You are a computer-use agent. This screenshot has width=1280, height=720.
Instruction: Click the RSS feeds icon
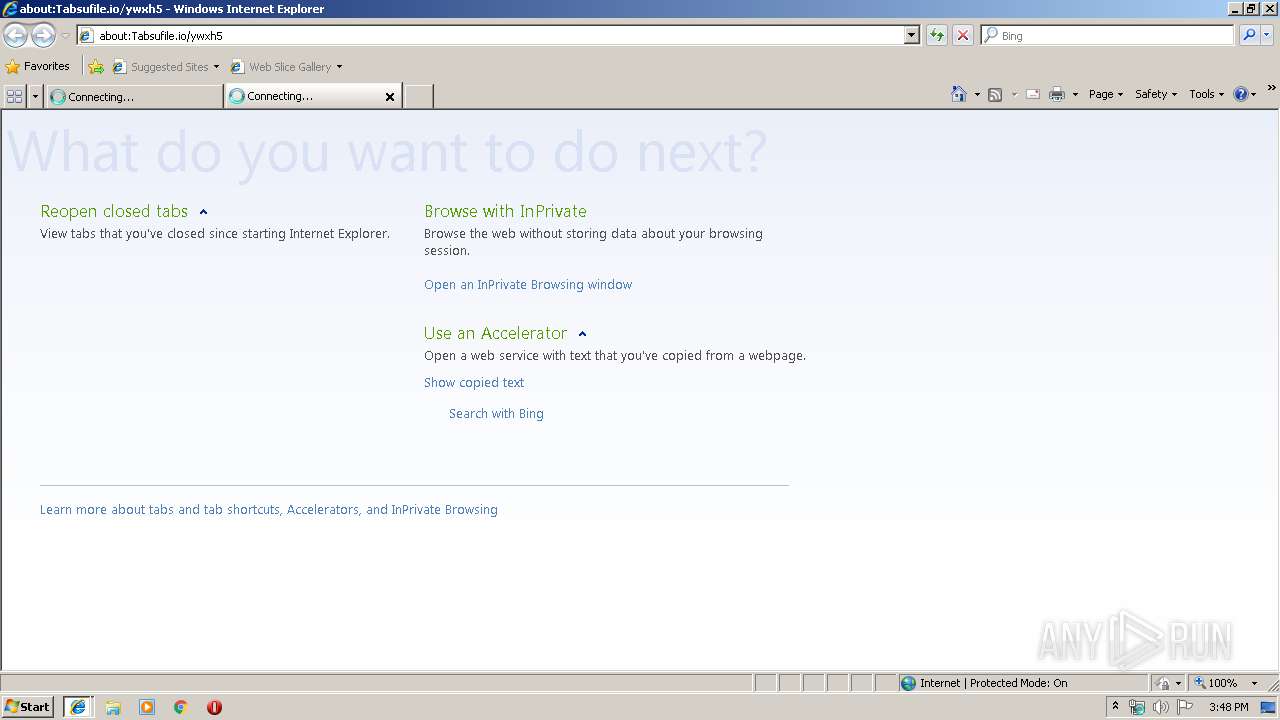pyautogui.click(x=995, y=94)
